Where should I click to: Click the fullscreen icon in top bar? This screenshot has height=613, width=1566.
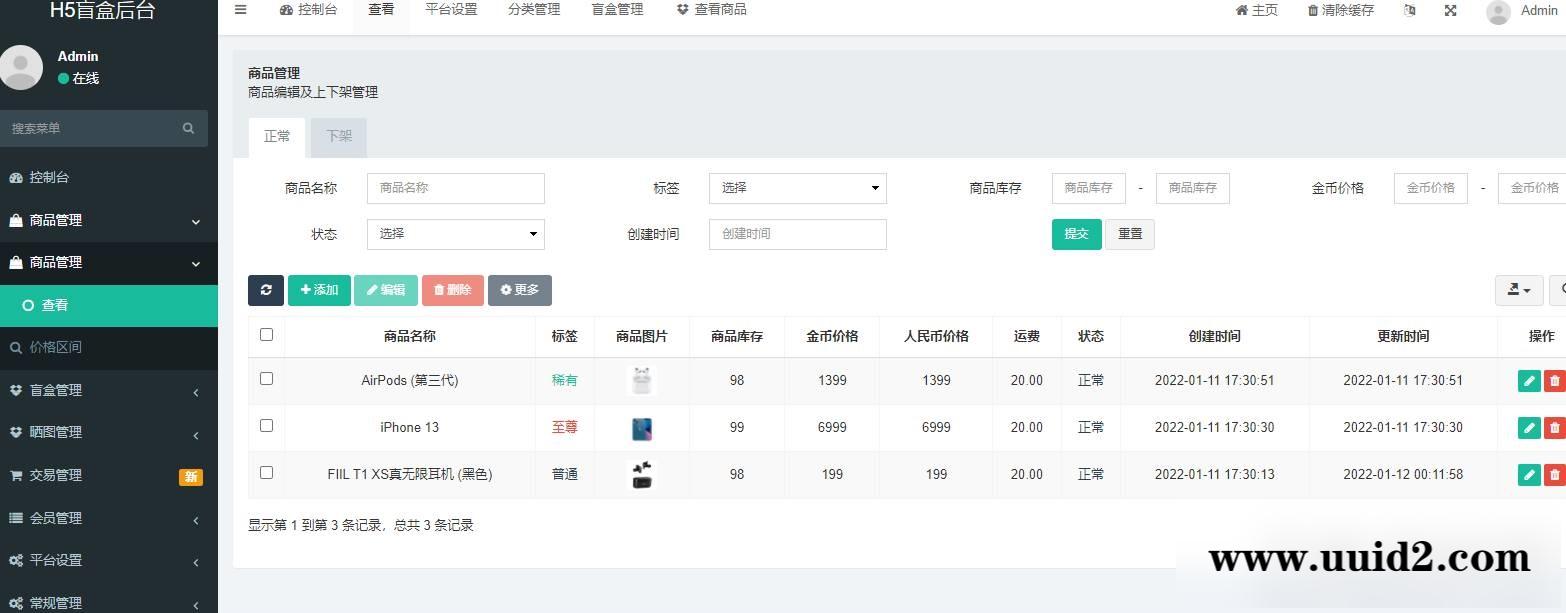tap(1450, 11)
